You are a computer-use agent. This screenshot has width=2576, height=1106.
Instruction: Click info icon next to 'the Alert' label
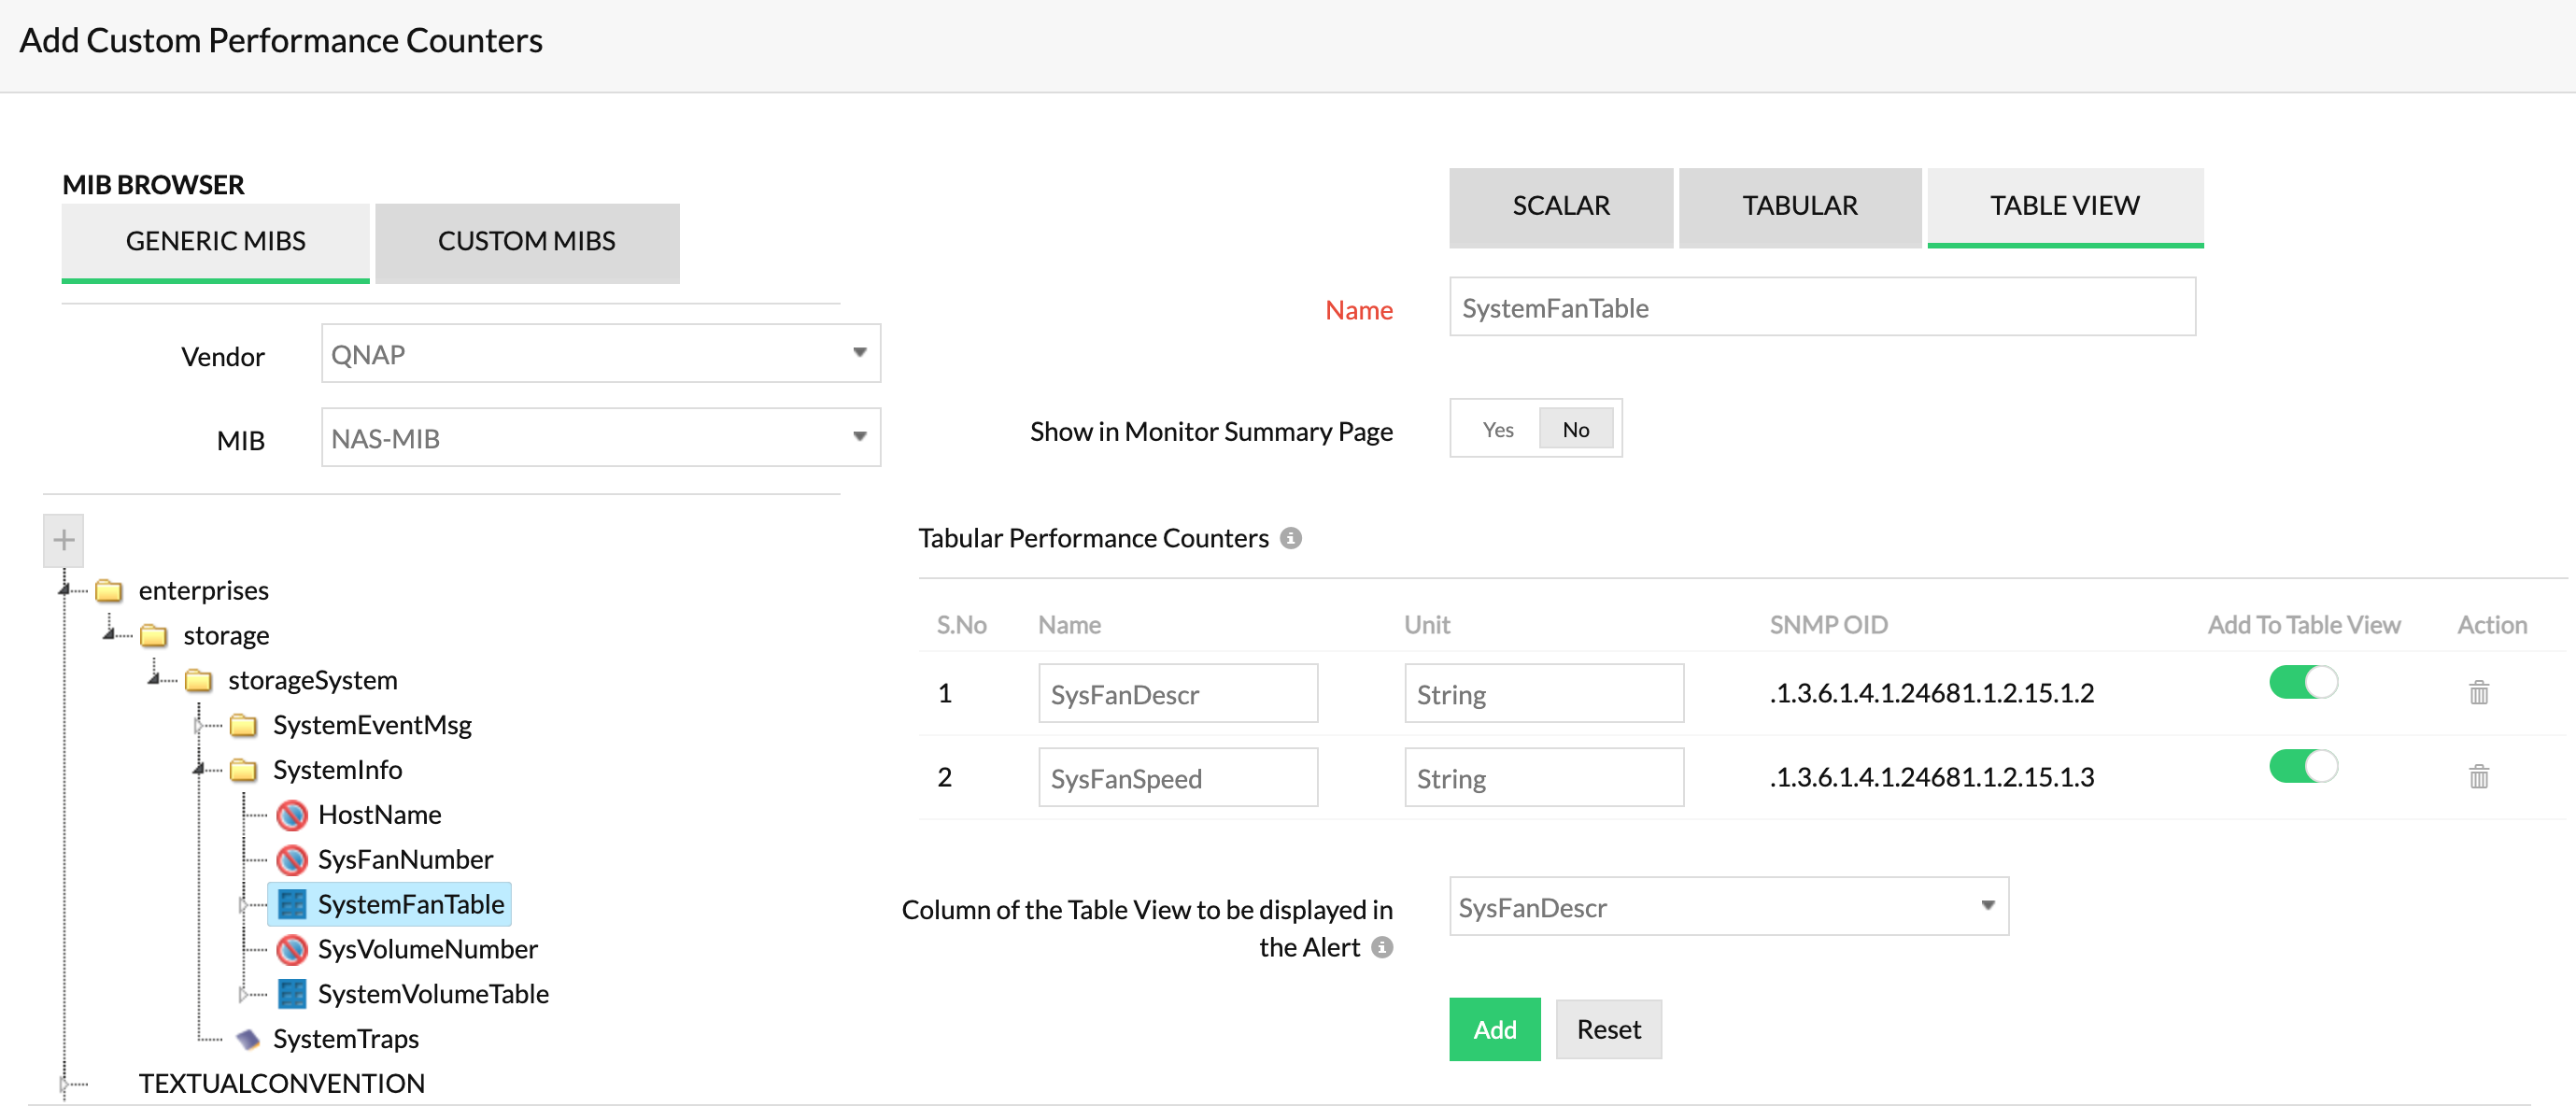coord(1382,947)
